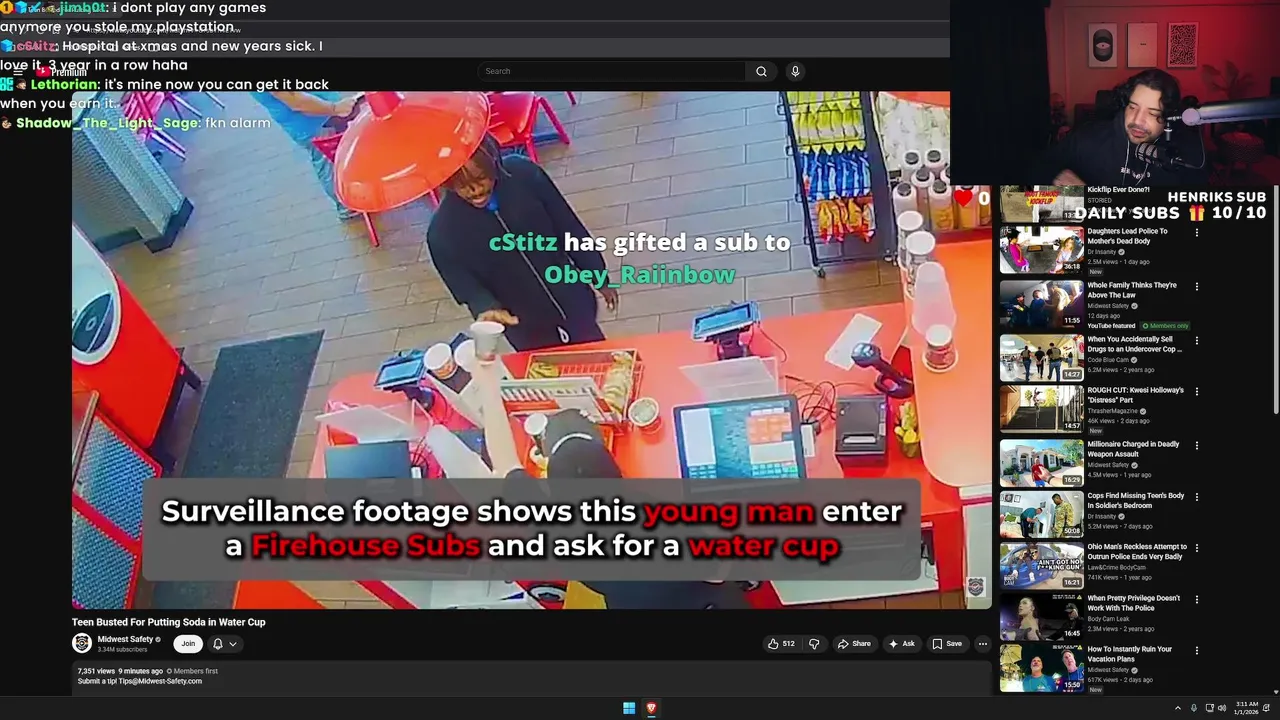Open options for When Pretty Privilege video
The image size is (1280, 720).
pyautogui.click(x=1196, y=600)
